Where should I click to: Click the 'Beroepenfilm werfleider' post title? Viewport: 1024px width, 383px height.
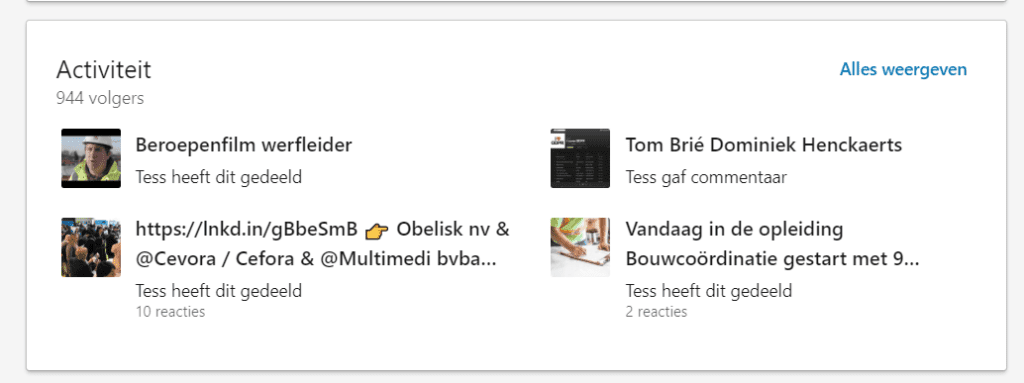[x=244, y=145]
